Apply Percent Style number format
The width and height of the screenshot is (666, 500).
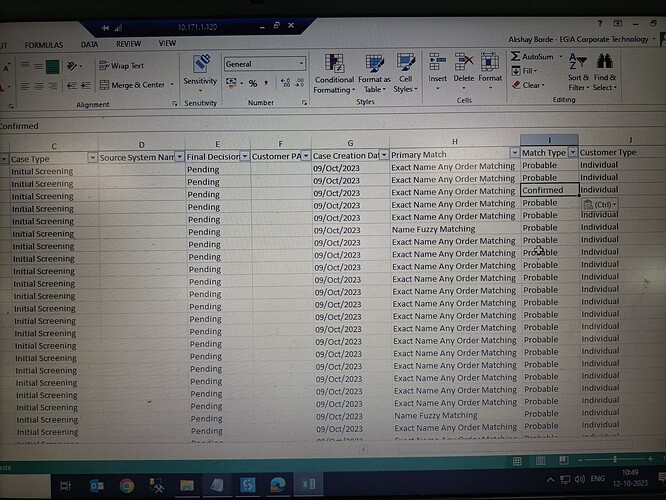point(253,83)
